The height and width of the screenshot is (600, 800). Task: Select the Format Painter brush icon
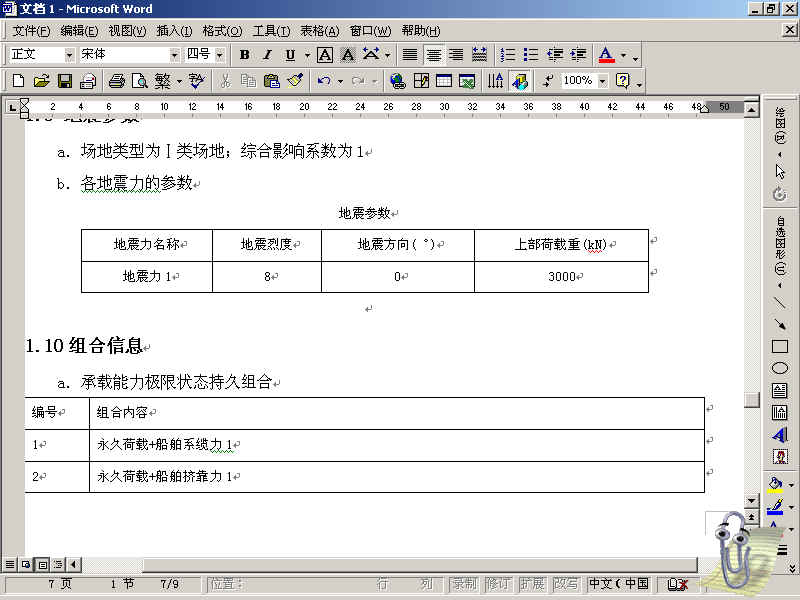coord(294,81)
